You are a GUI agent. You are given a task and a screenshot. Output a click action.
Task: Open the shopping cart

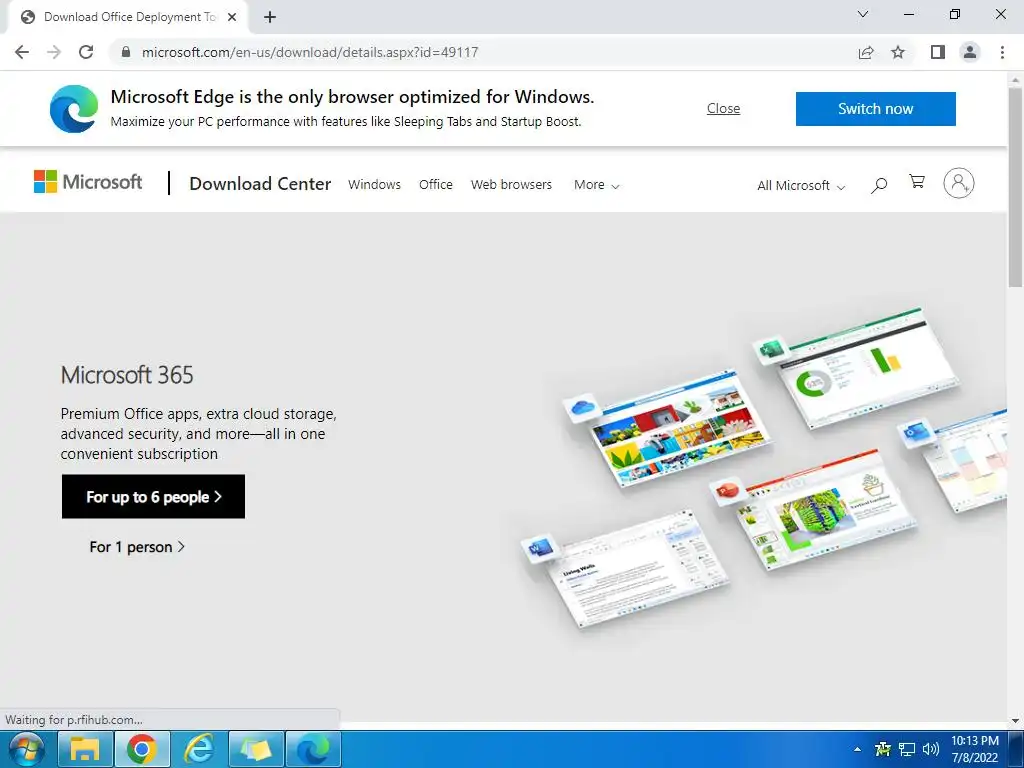click(917, 182)
